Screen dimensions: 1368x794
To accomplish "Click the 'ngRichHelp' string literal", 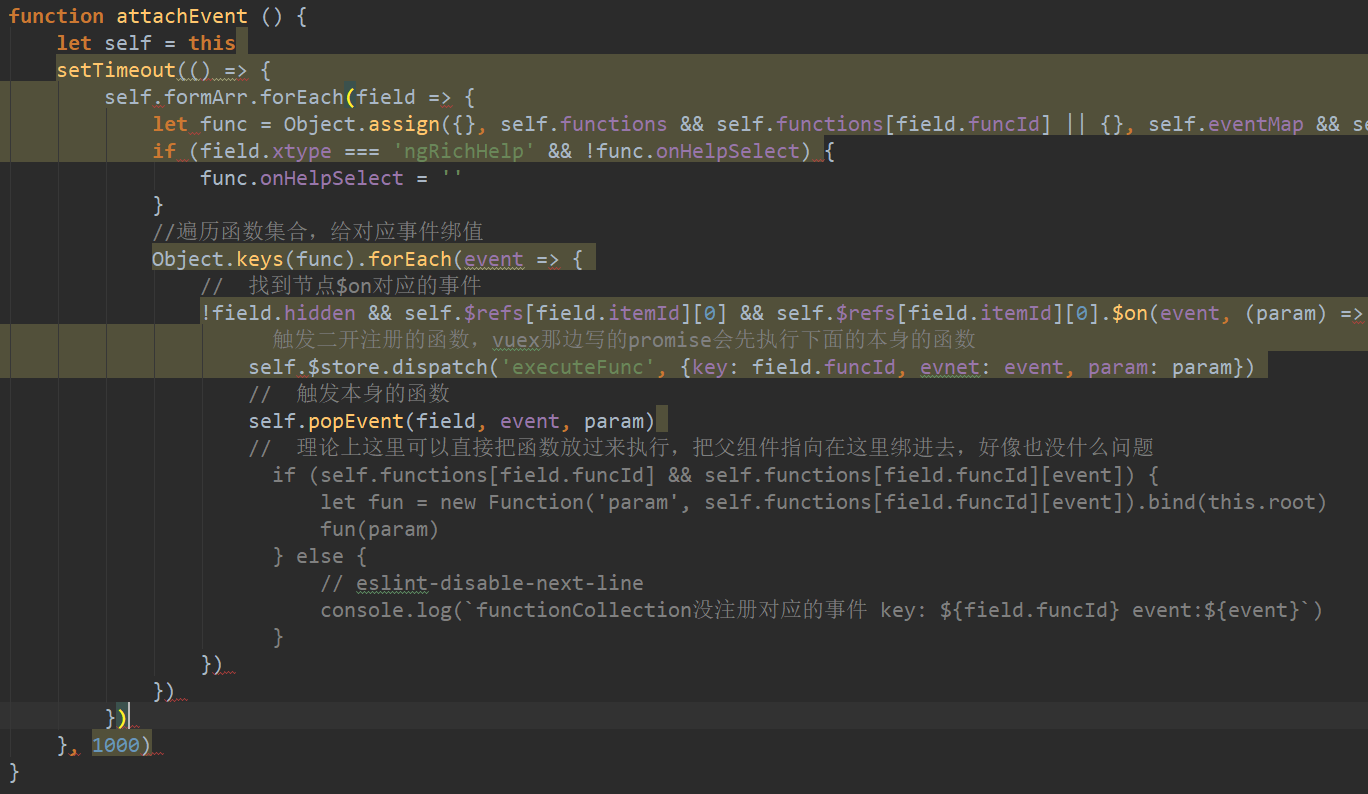I will click(x=464, y=151).
